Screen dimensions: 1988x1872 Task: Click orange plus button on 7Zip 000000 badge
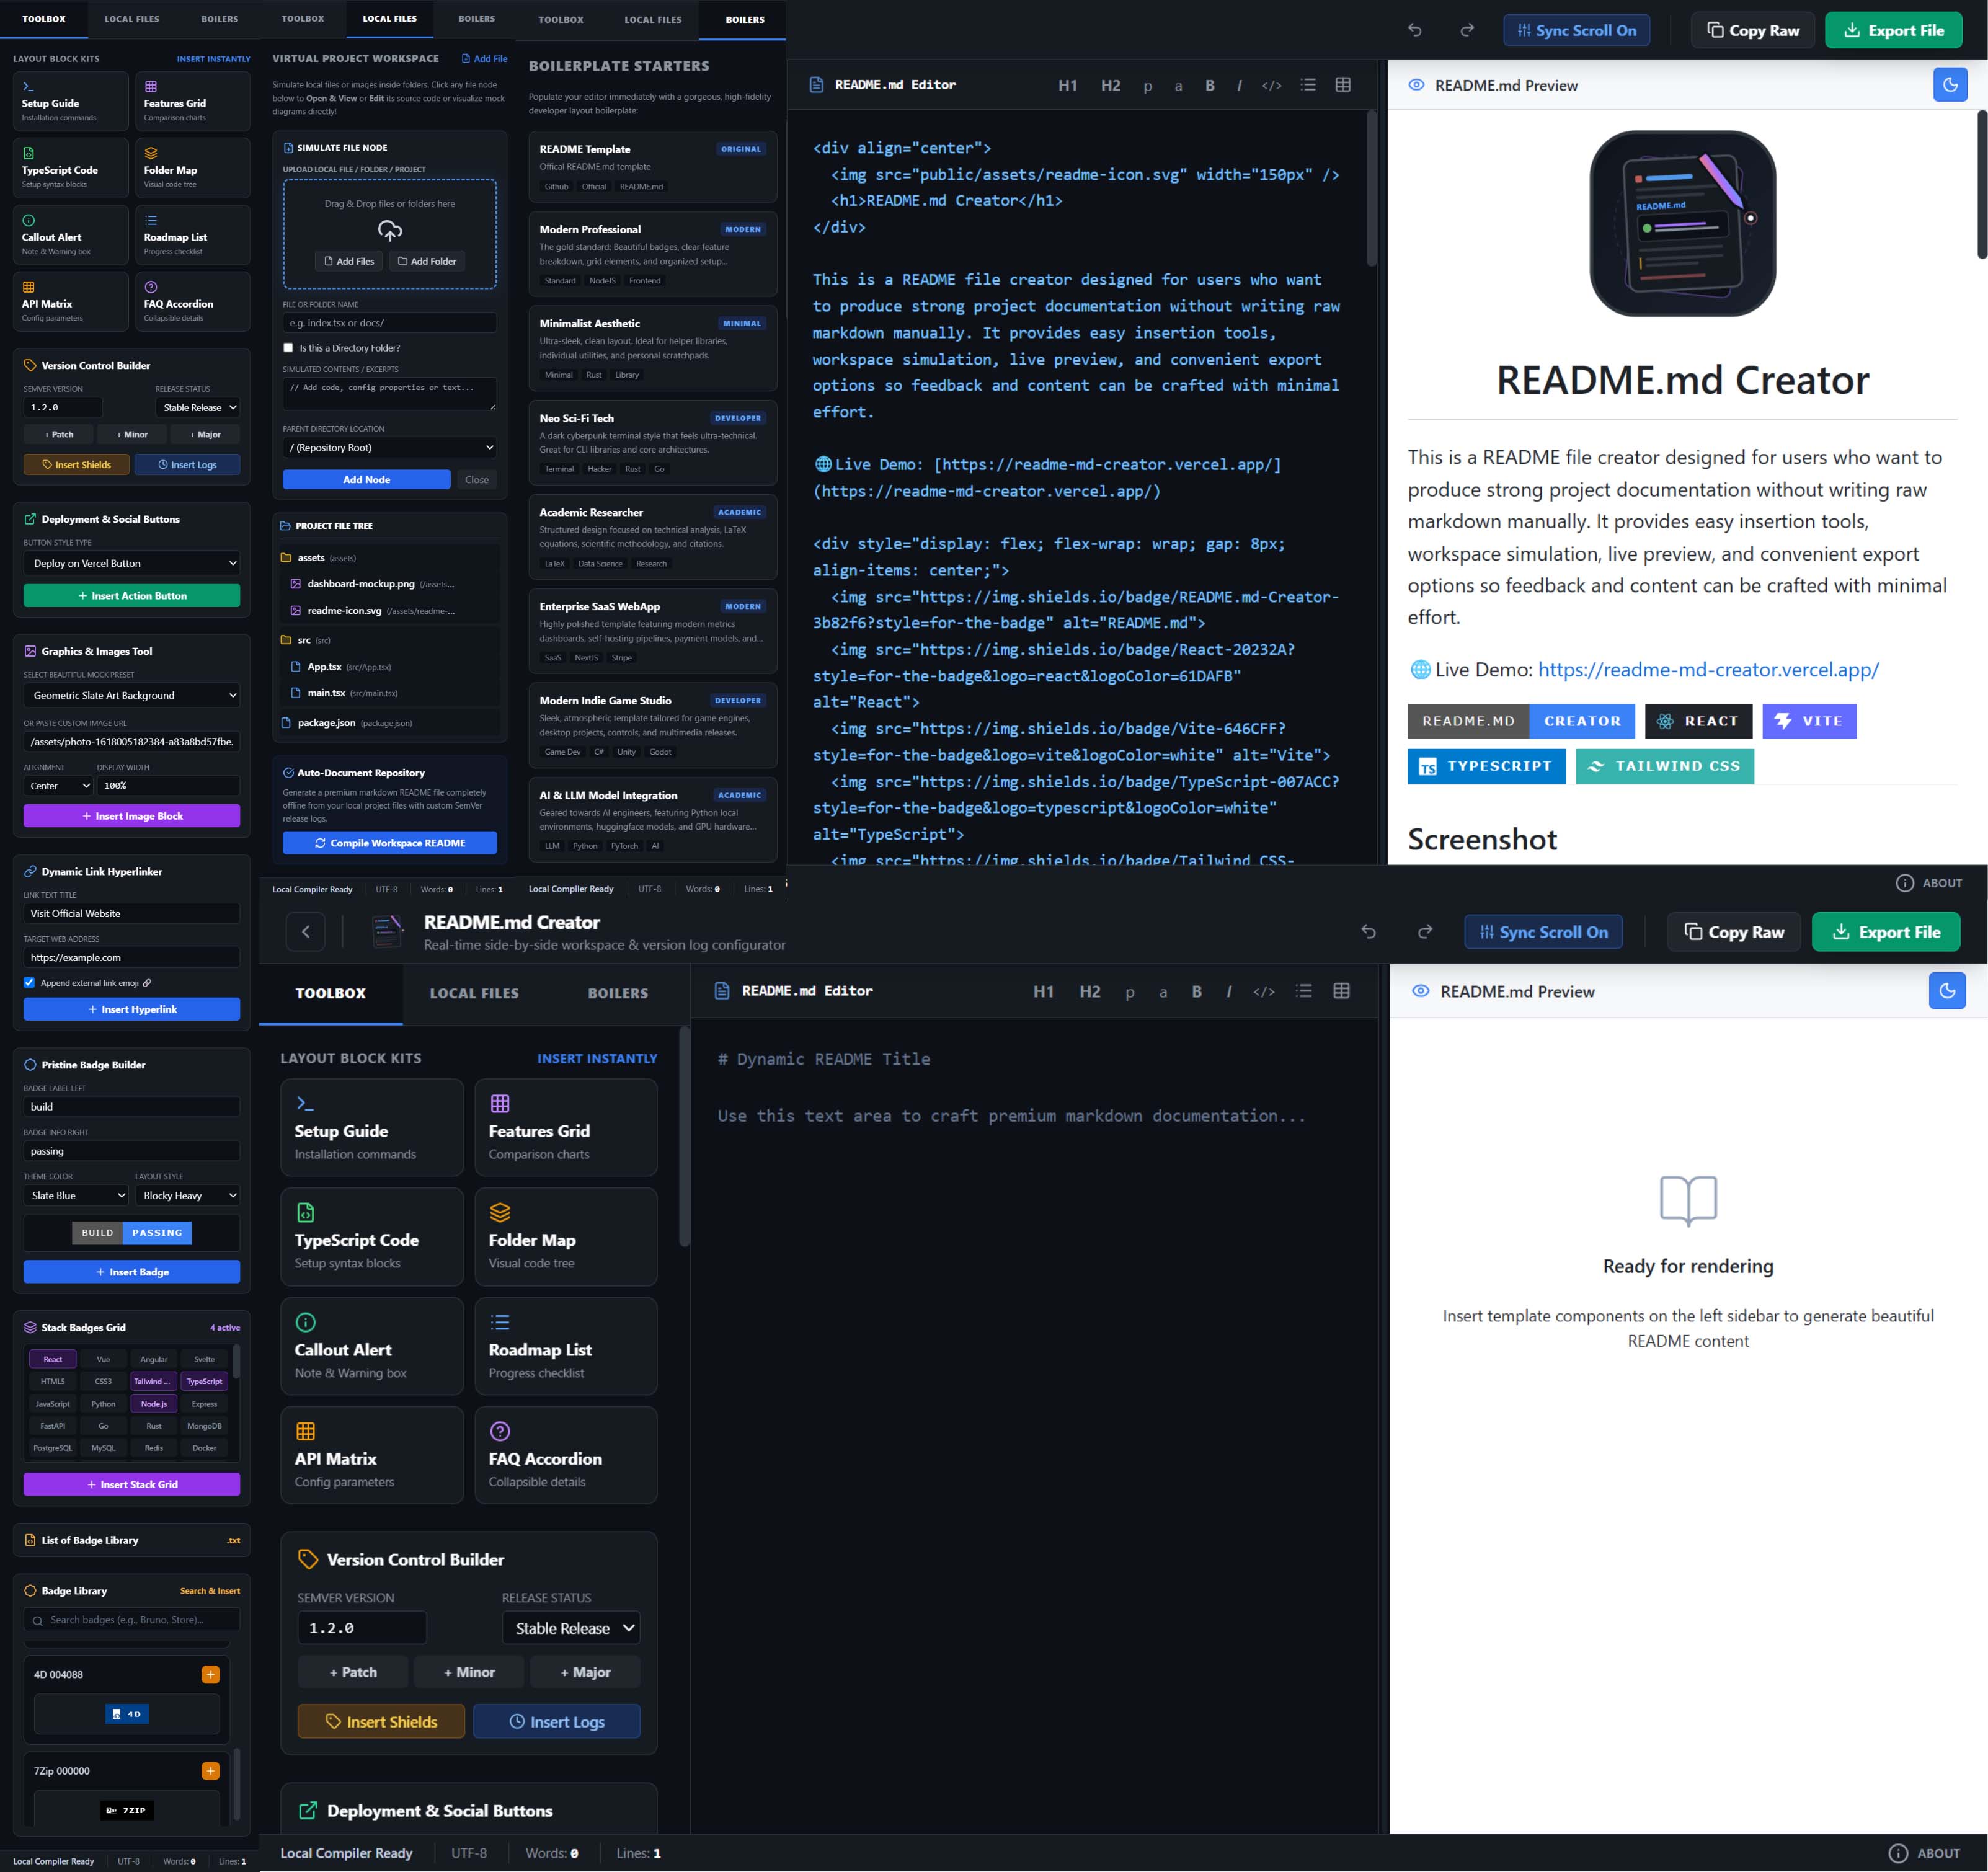pos(211,1771)
